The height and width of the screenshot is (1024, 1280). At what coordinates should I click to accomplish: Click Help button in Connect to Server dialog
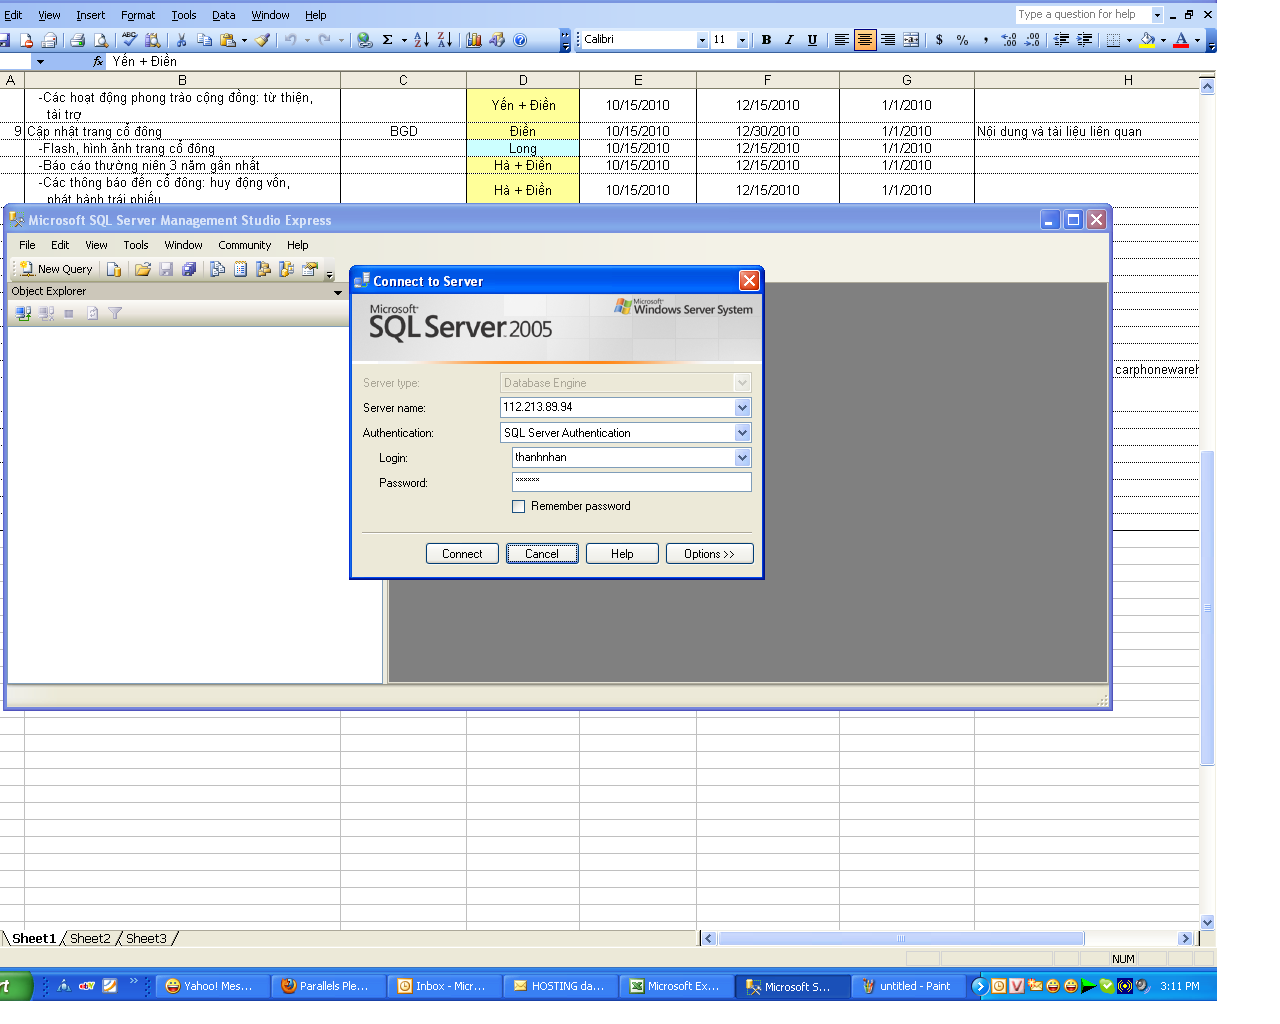pos(622,554)
